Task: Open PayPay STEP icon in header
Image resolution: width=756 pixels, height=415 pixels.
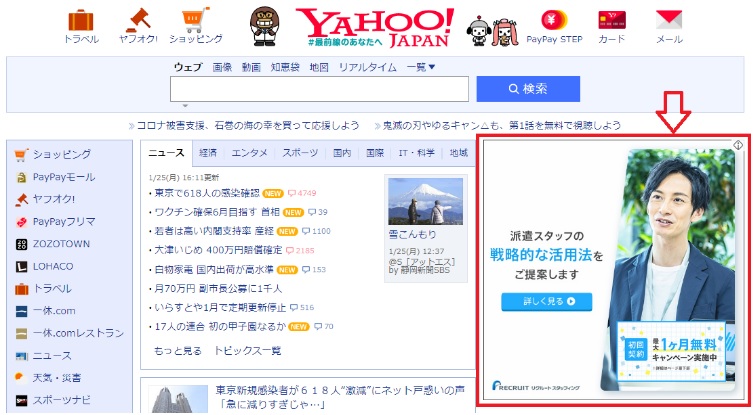Action: click(x=554, y=20)
